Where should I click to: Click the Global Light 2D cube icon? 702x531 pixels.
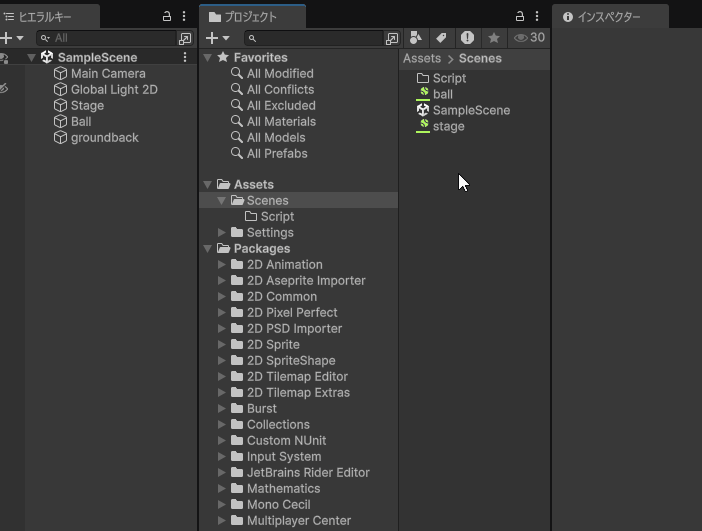[60, 90]
